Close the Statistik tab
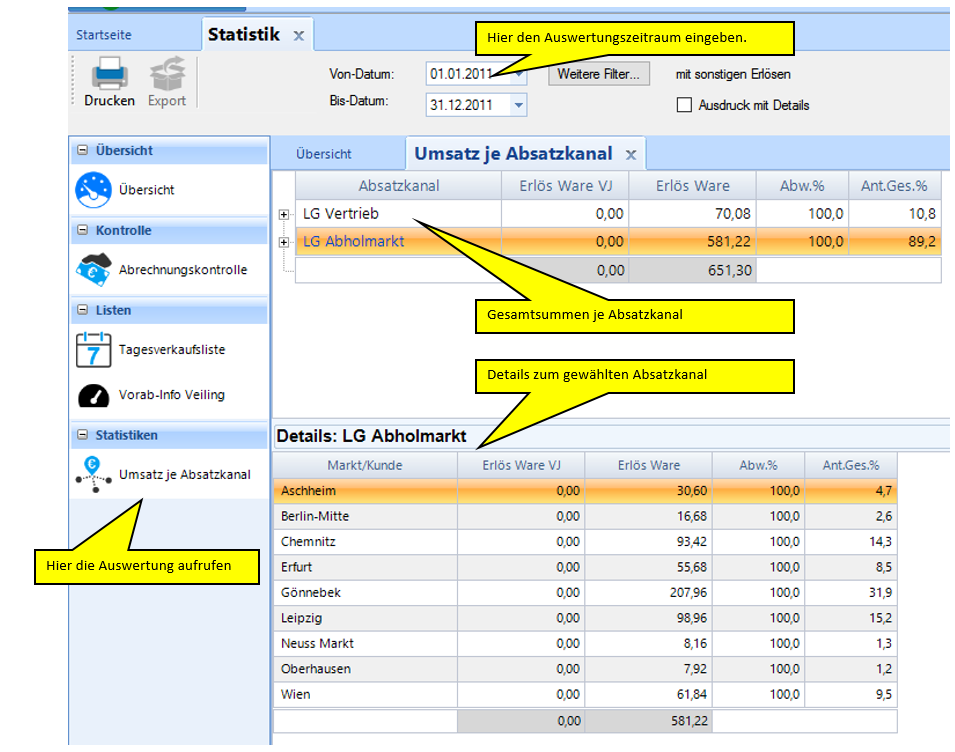 pos(298,36)
